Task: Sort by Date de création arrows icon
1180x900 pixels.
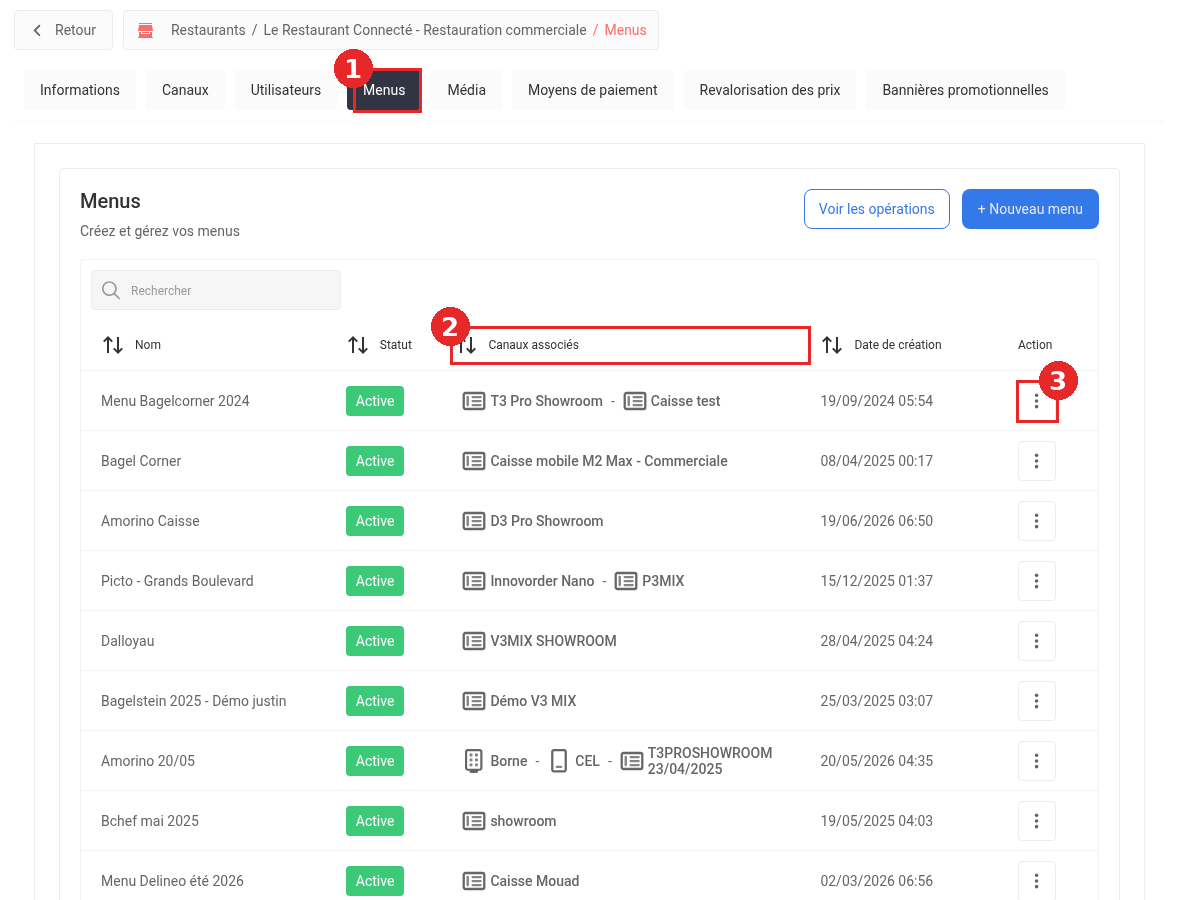Action: click(x=832, y=345)
